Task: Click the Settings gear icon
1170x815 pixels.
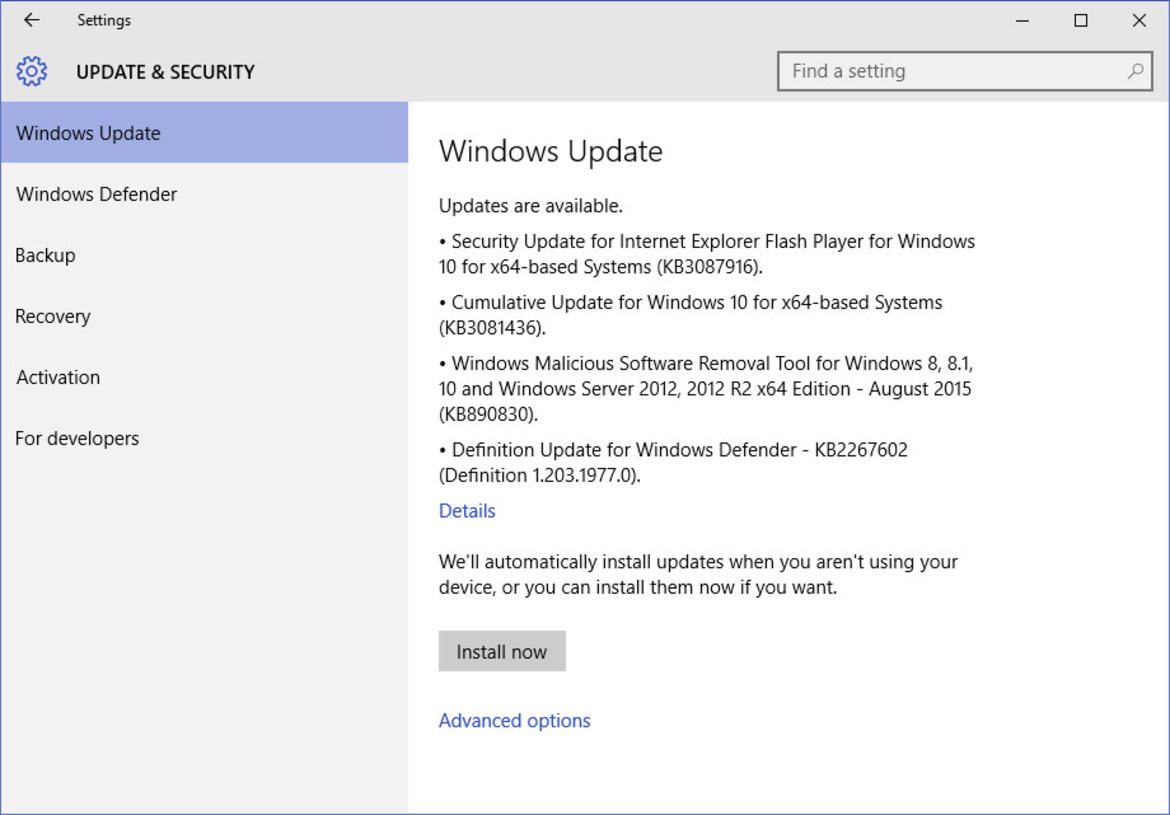Action: [31, 71]
